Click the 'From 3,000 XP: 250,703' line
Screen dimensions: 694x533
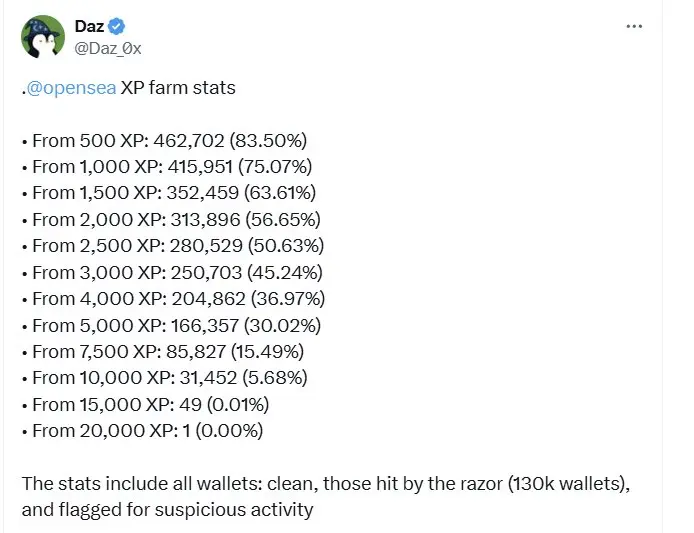(x=173, y=273)
